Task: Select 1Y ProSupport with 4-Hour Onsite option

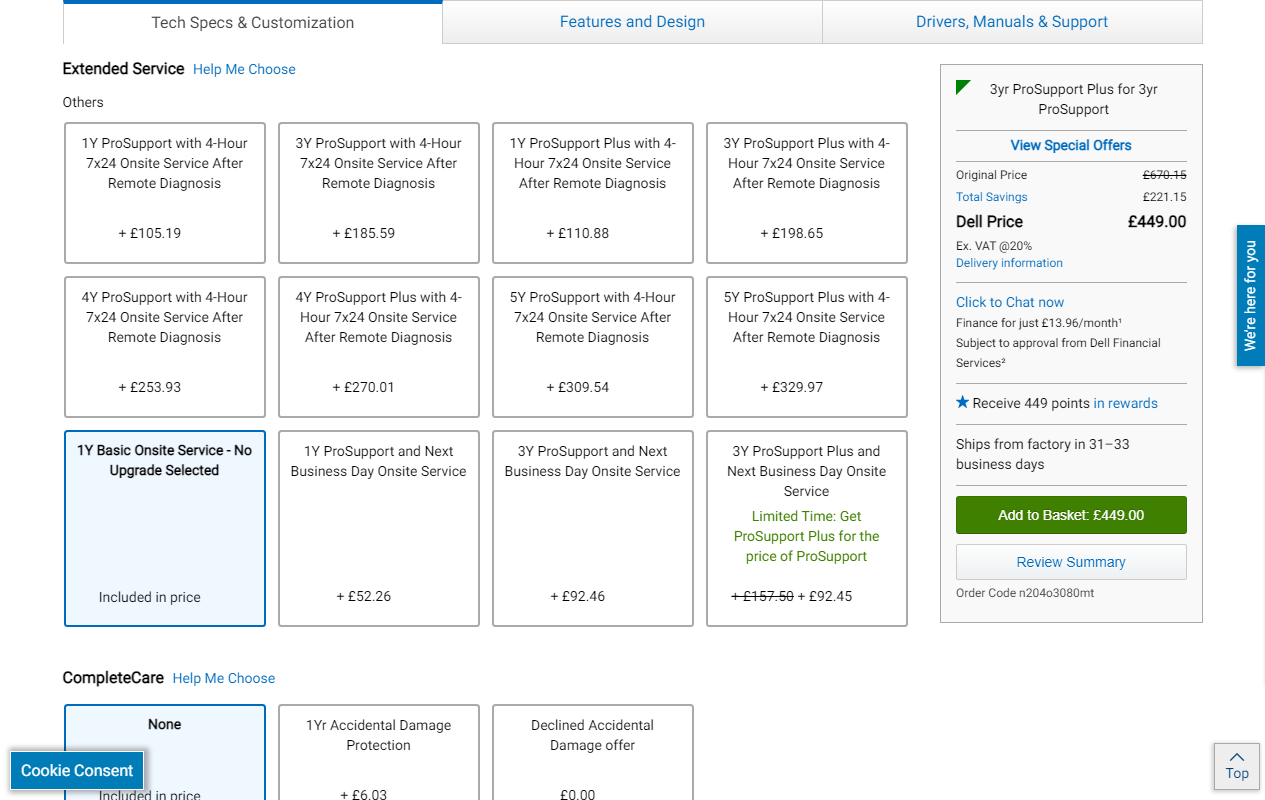Action: pyautogui.click(x=165, y=192)
